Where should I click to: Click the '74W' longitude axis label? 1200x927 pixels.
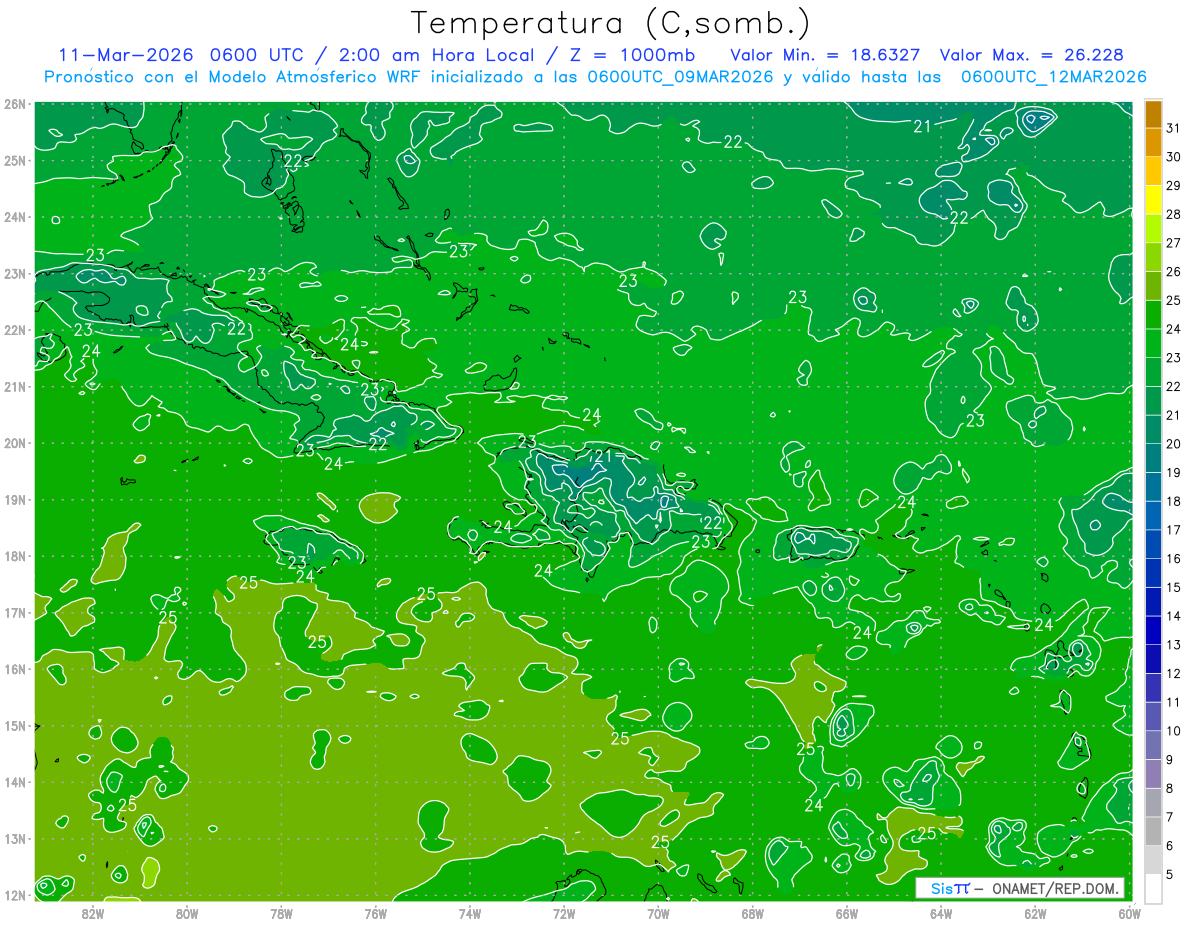pos(469,913)
